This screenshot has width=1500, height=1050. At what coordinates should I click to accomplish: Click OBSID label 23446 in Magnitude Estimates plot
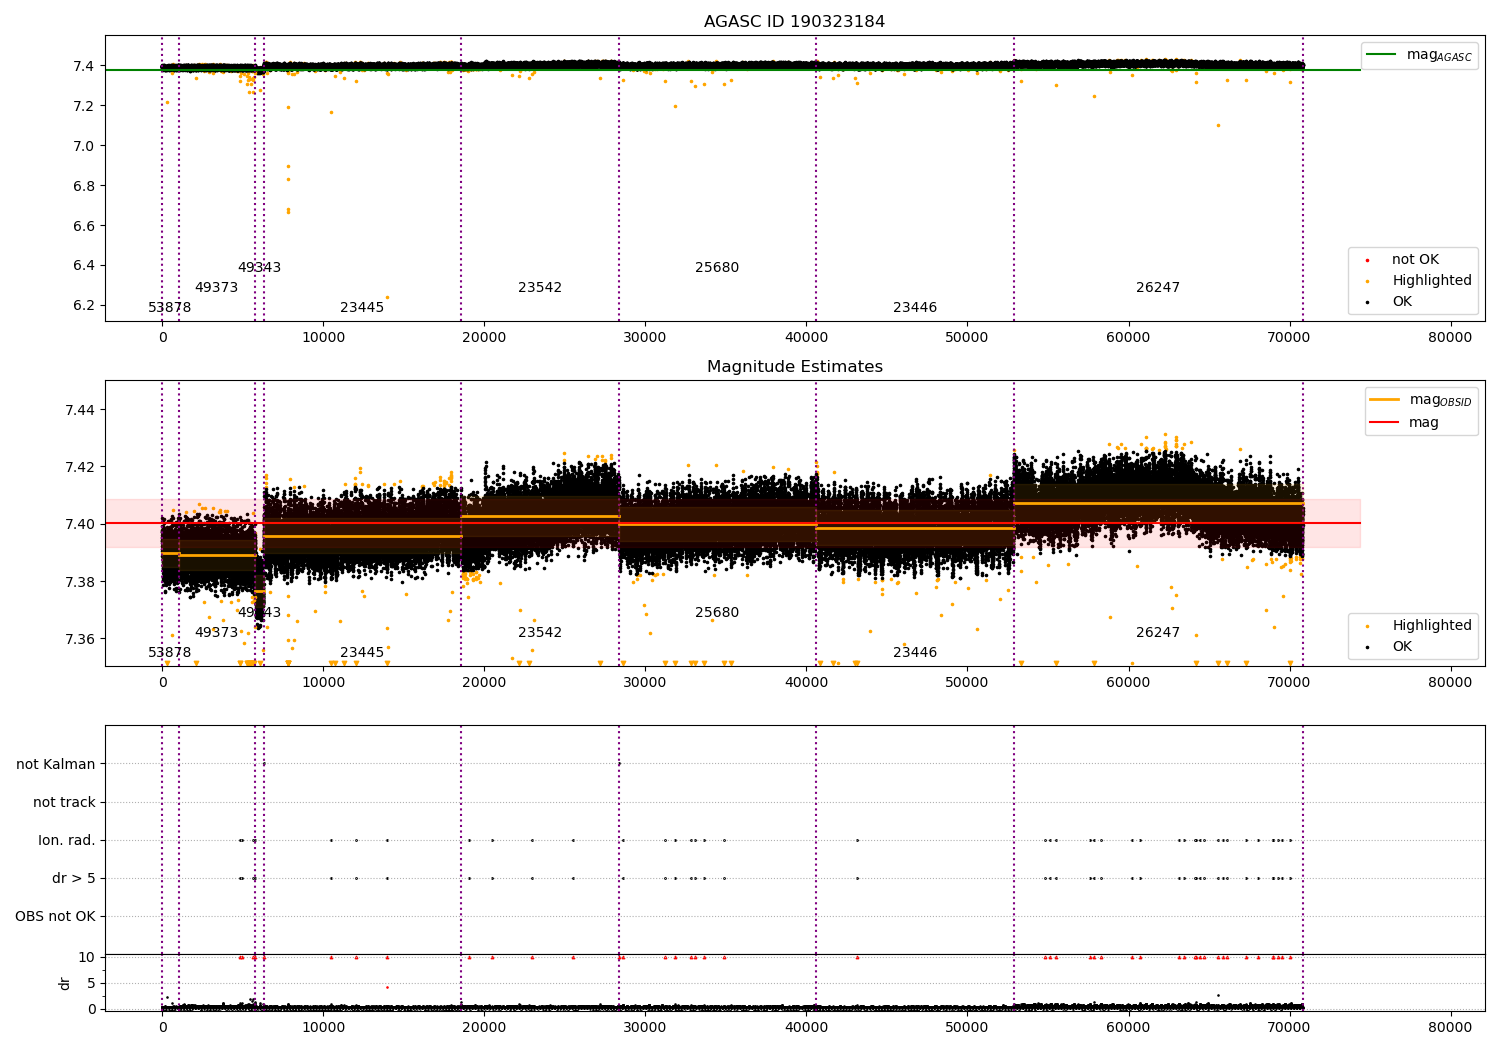pos(915,653)
